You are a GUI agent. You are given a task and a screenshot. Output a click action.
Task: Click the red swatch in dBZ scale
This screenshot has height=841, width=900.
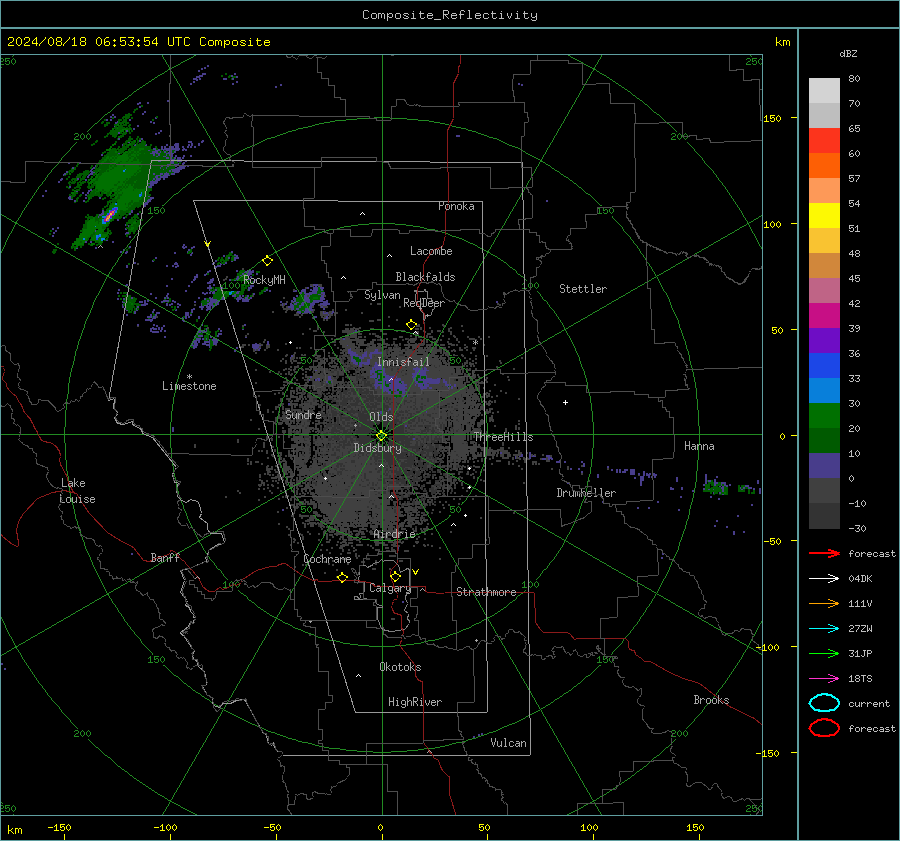point(824,141)
